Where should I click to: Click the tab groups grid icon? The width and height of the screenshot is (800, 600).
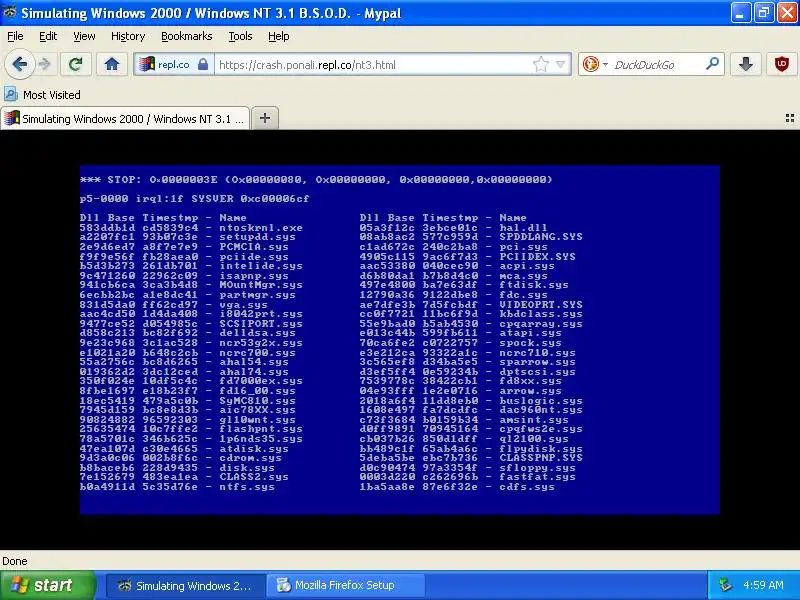tap(790, 118)
